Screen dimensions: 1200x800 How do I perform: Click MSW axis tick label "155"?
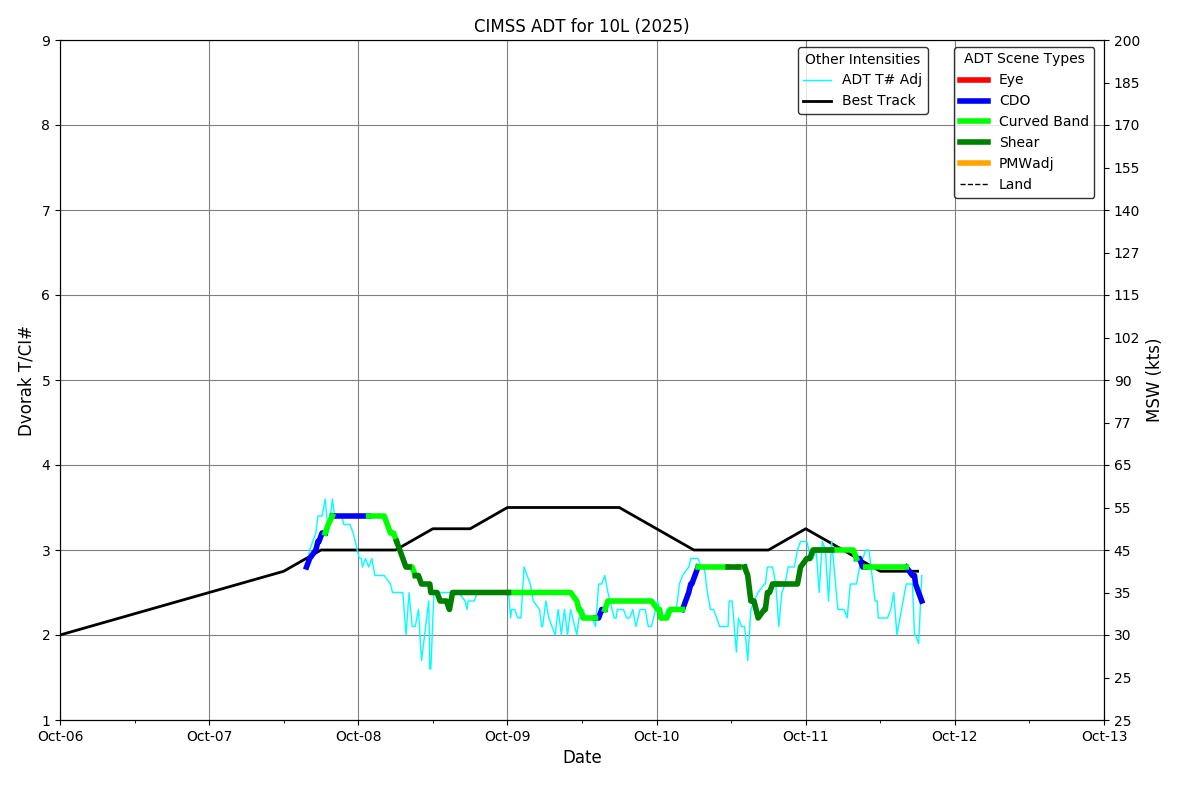(1127, 168)
